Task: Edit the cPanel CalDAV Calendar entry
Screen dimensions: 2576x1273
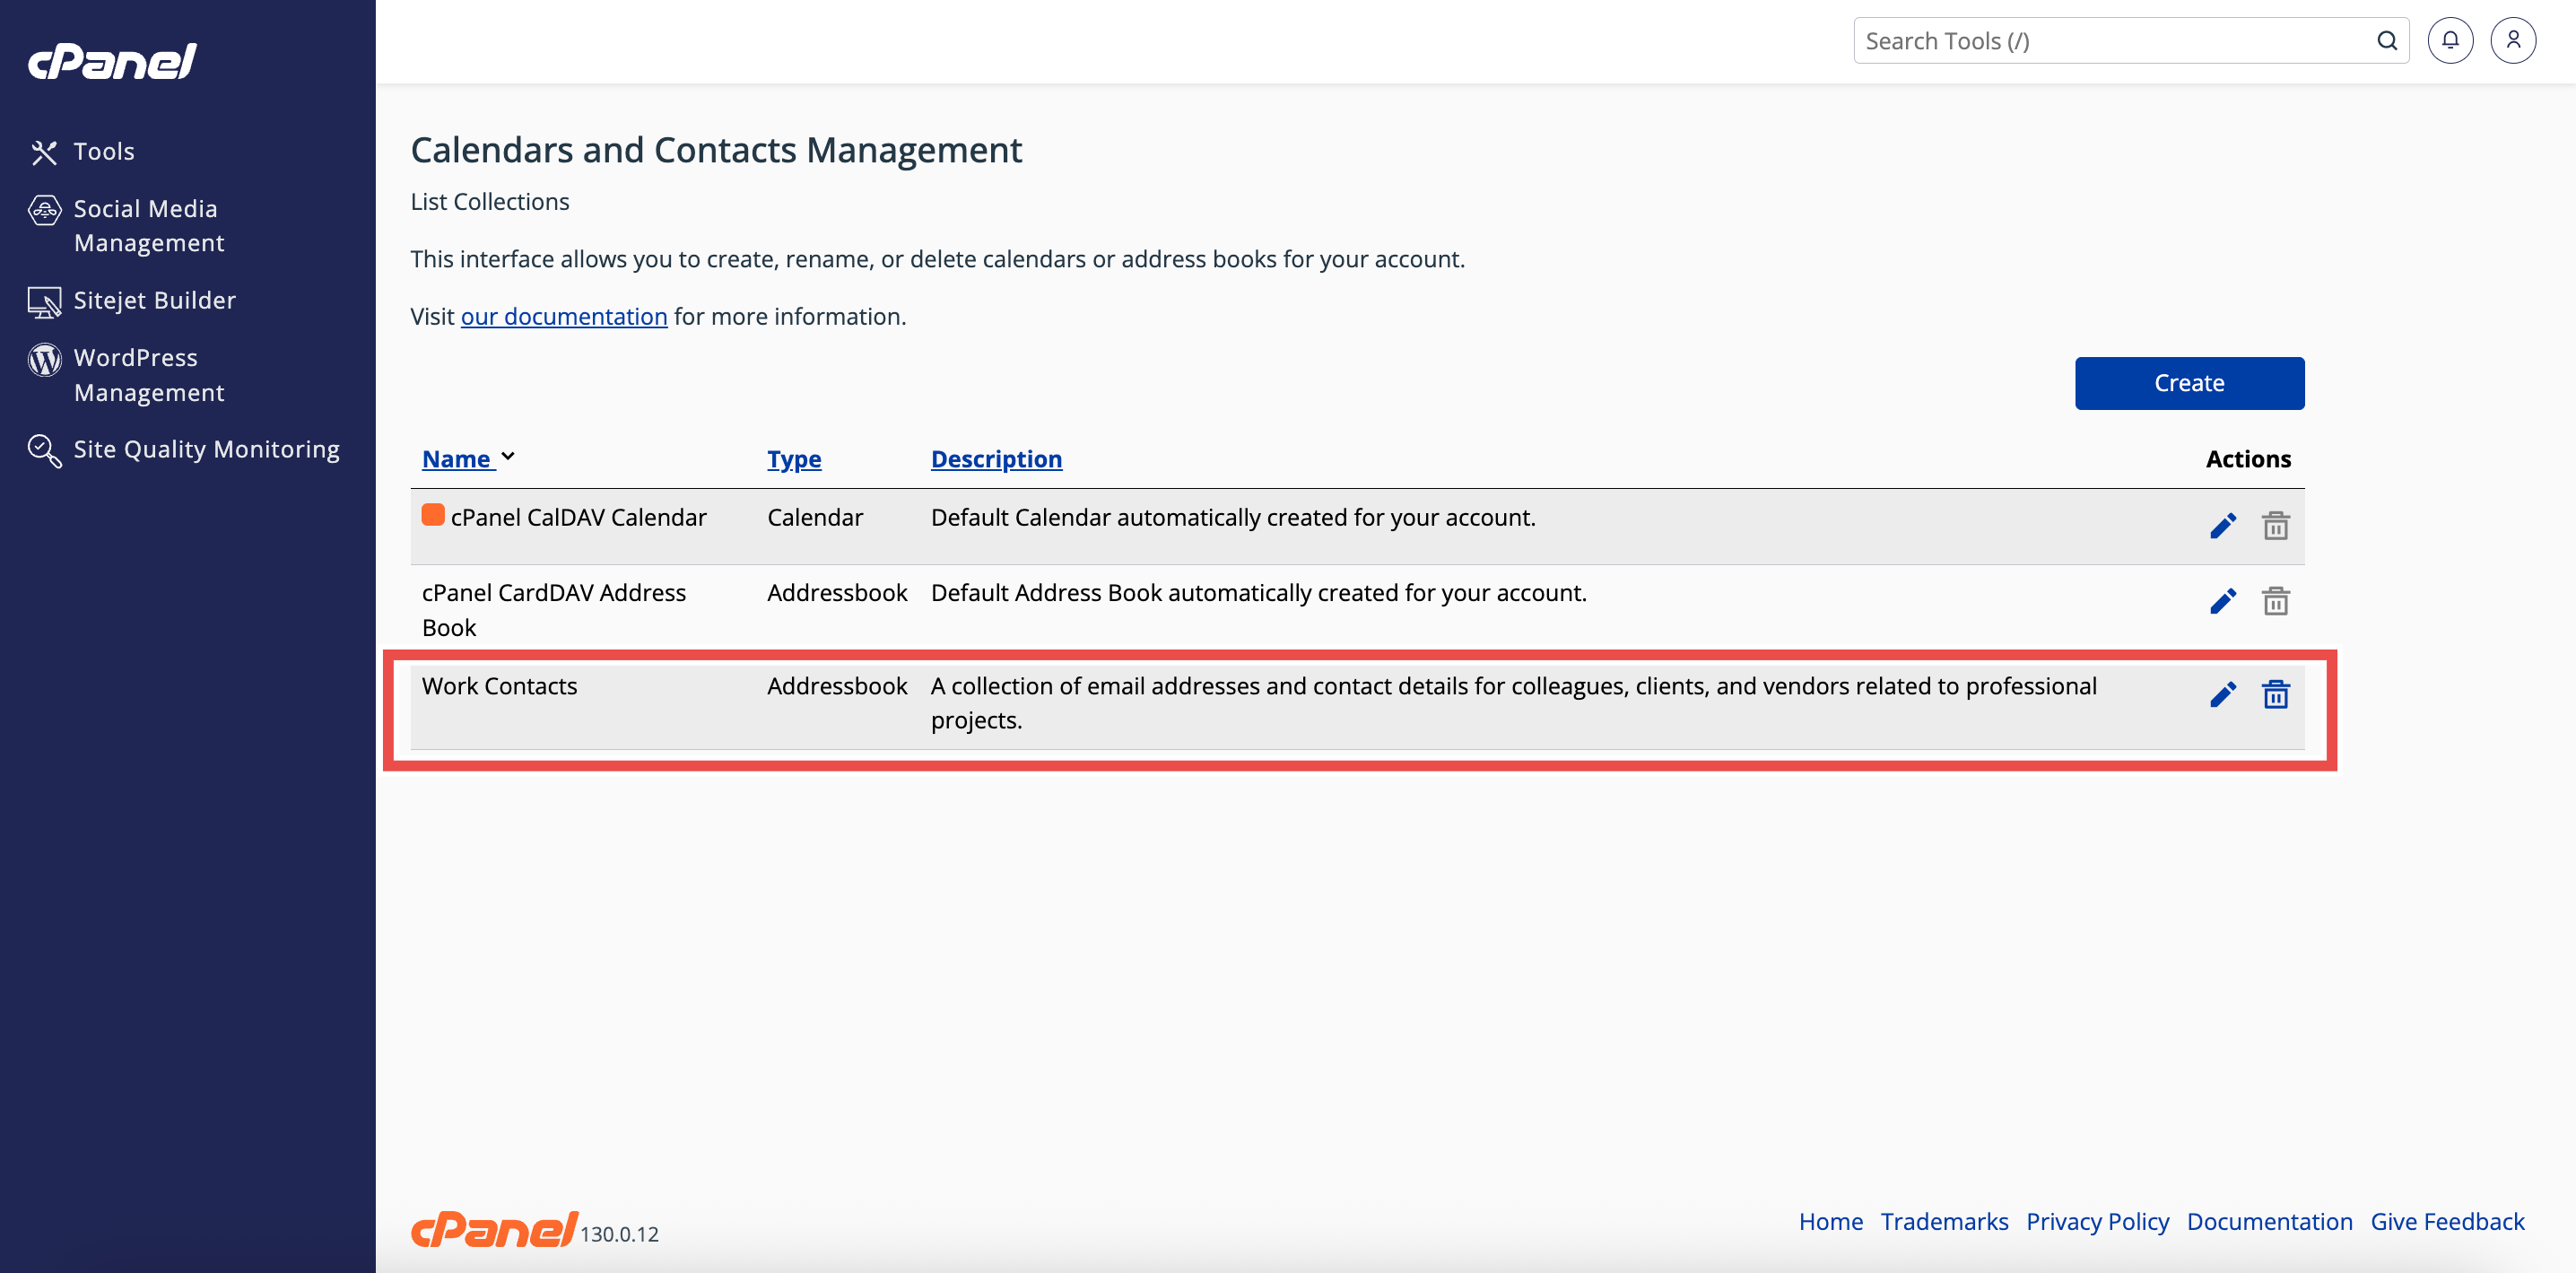Action: pos(2222,526)
